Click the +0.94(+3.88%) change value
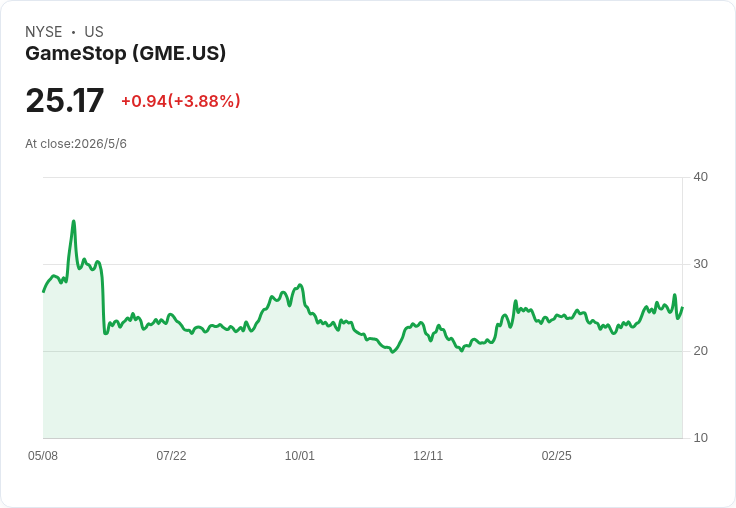Image resolution: width=736 pixels, height=508 pixels. tap(181, 101)
